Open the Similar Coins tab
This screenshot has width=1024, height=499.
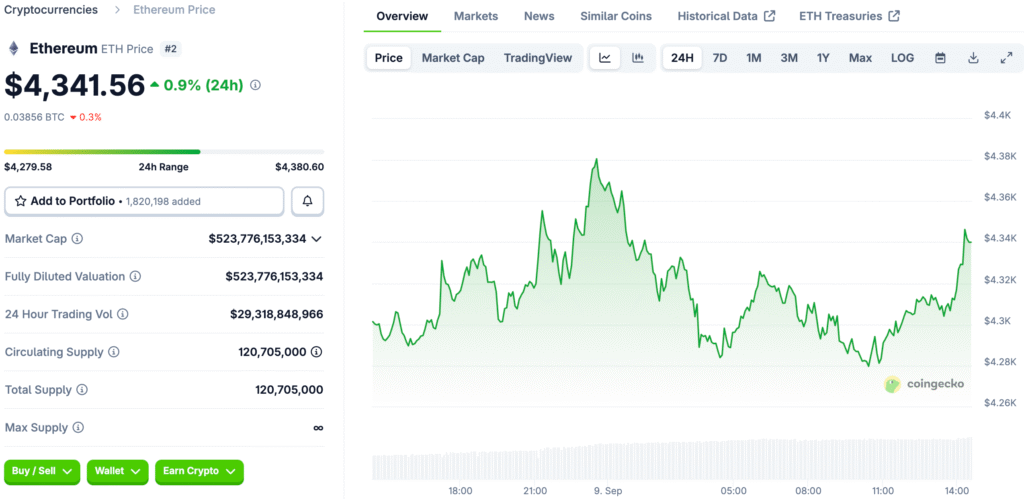(616, 16)
